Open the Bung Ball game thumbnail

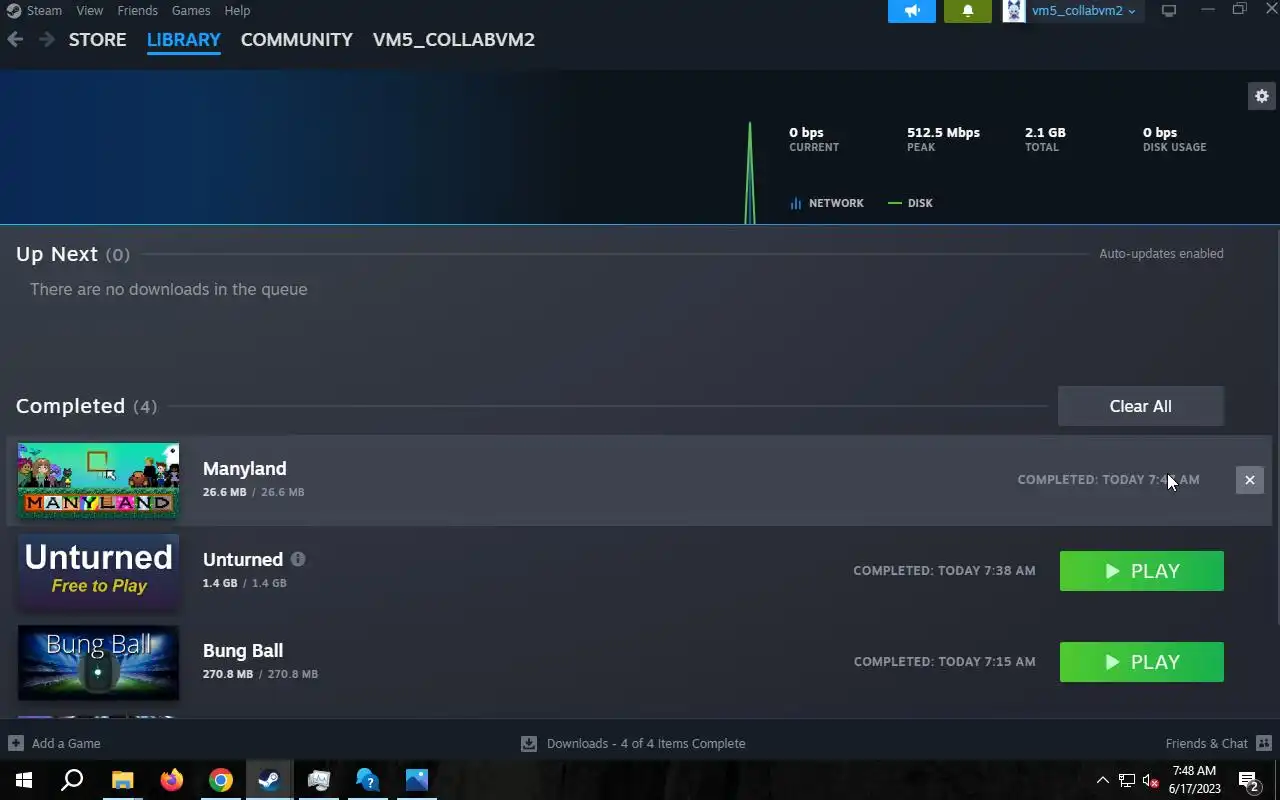click(x=98, y=662)
